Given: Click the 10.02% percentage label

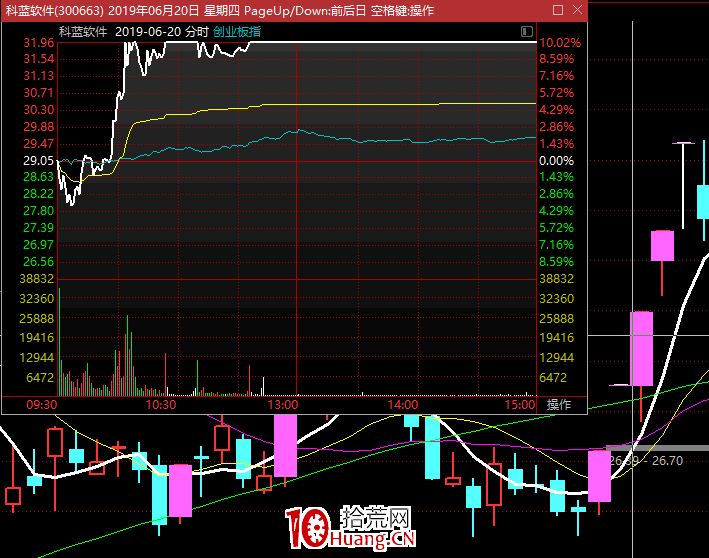Looking at the screenshot, I should click(x=560, y=43).
